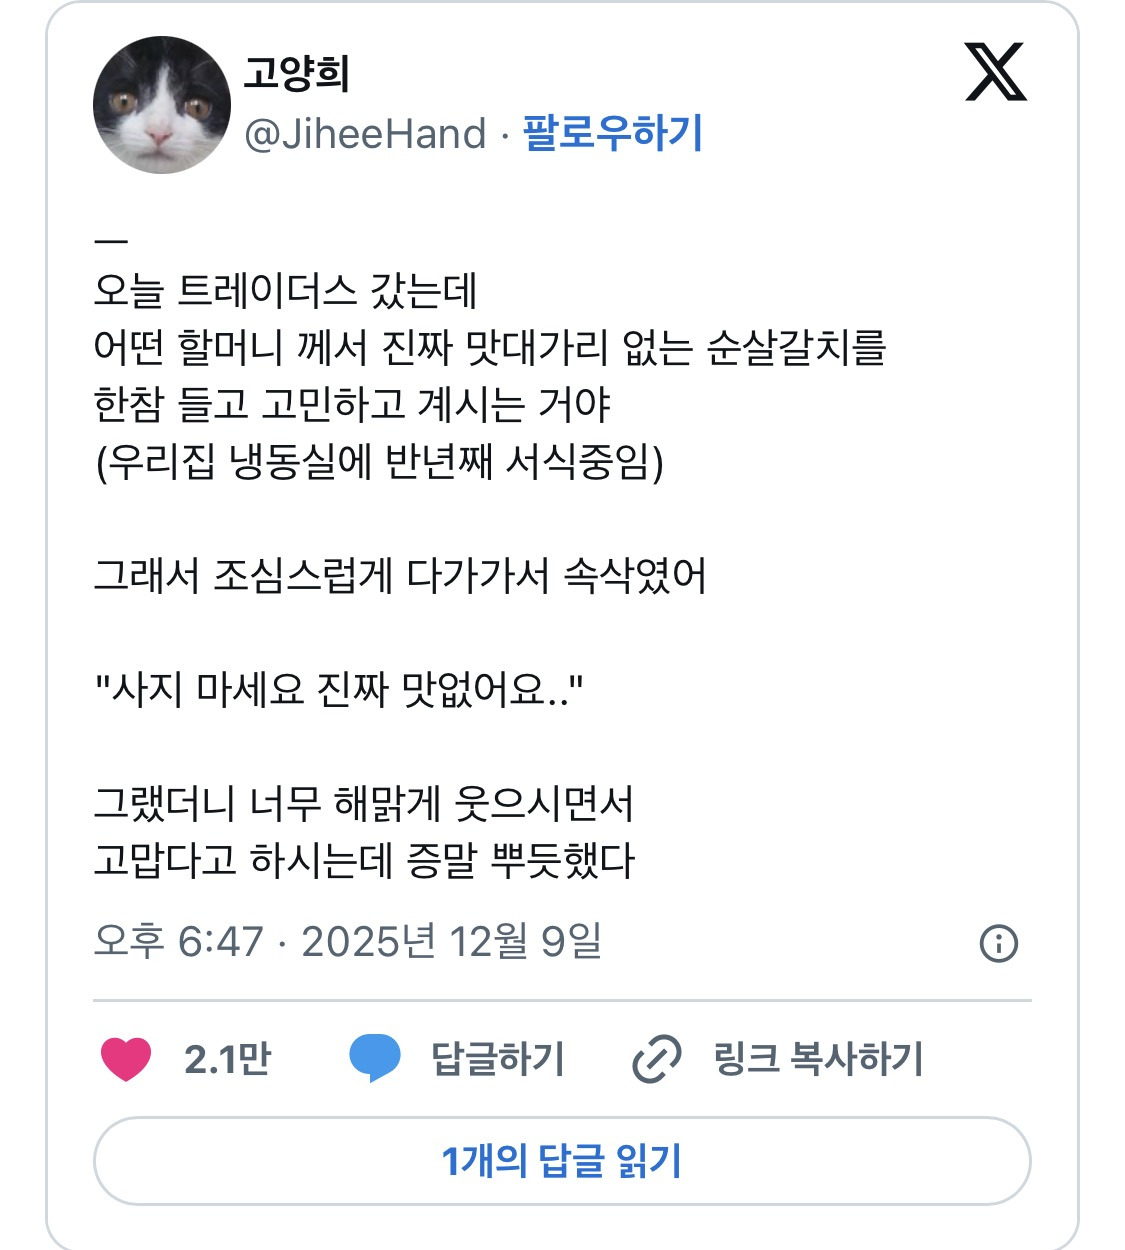
Task: Click the 답글하기 reply text
Action: [498, 1059]
